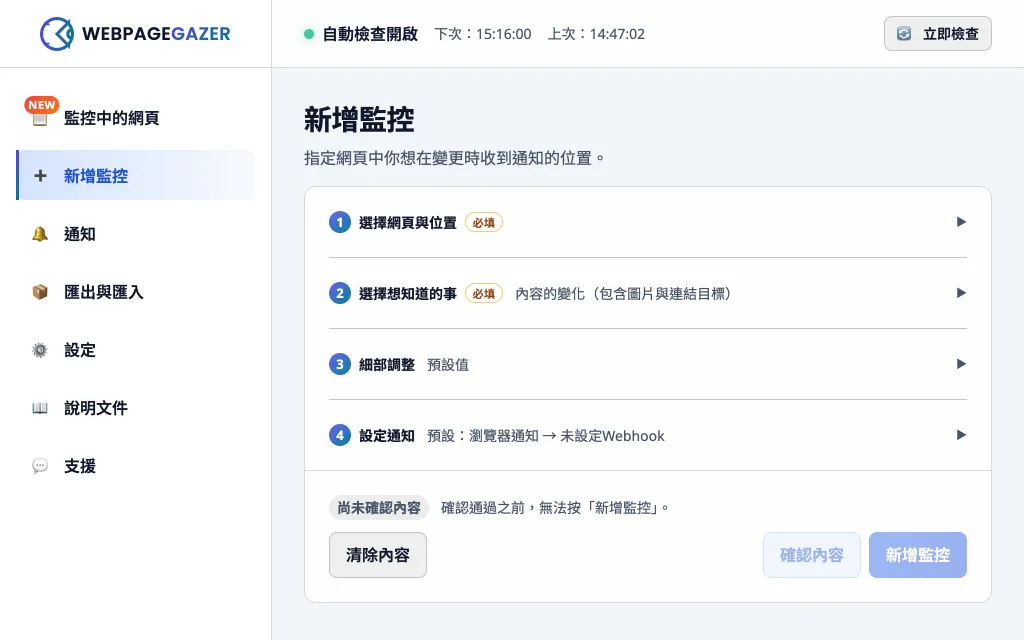Viewport: 1024px width, 640px height.
Task: Click the refresh icon in 立即檢查 button
Action: [904, 34]
